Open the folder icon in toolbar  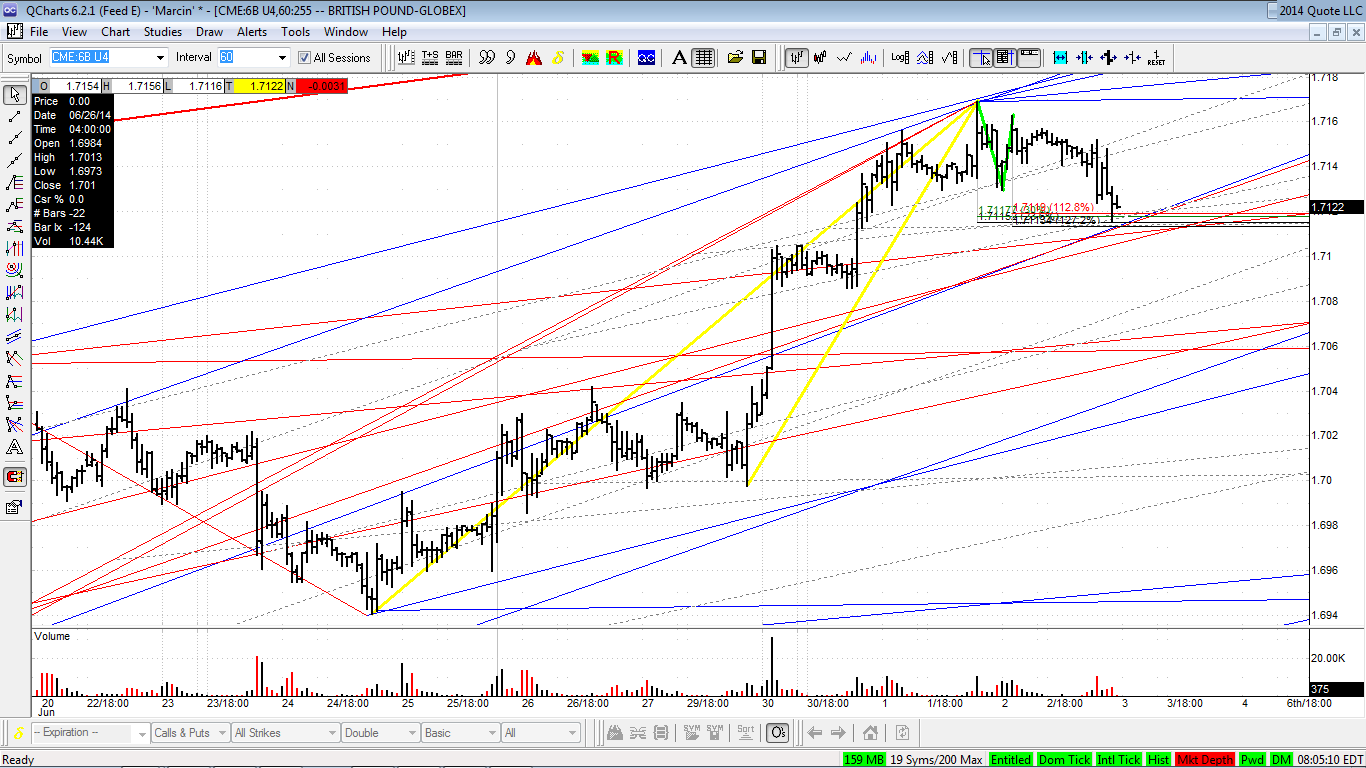[x=735, y=57]
